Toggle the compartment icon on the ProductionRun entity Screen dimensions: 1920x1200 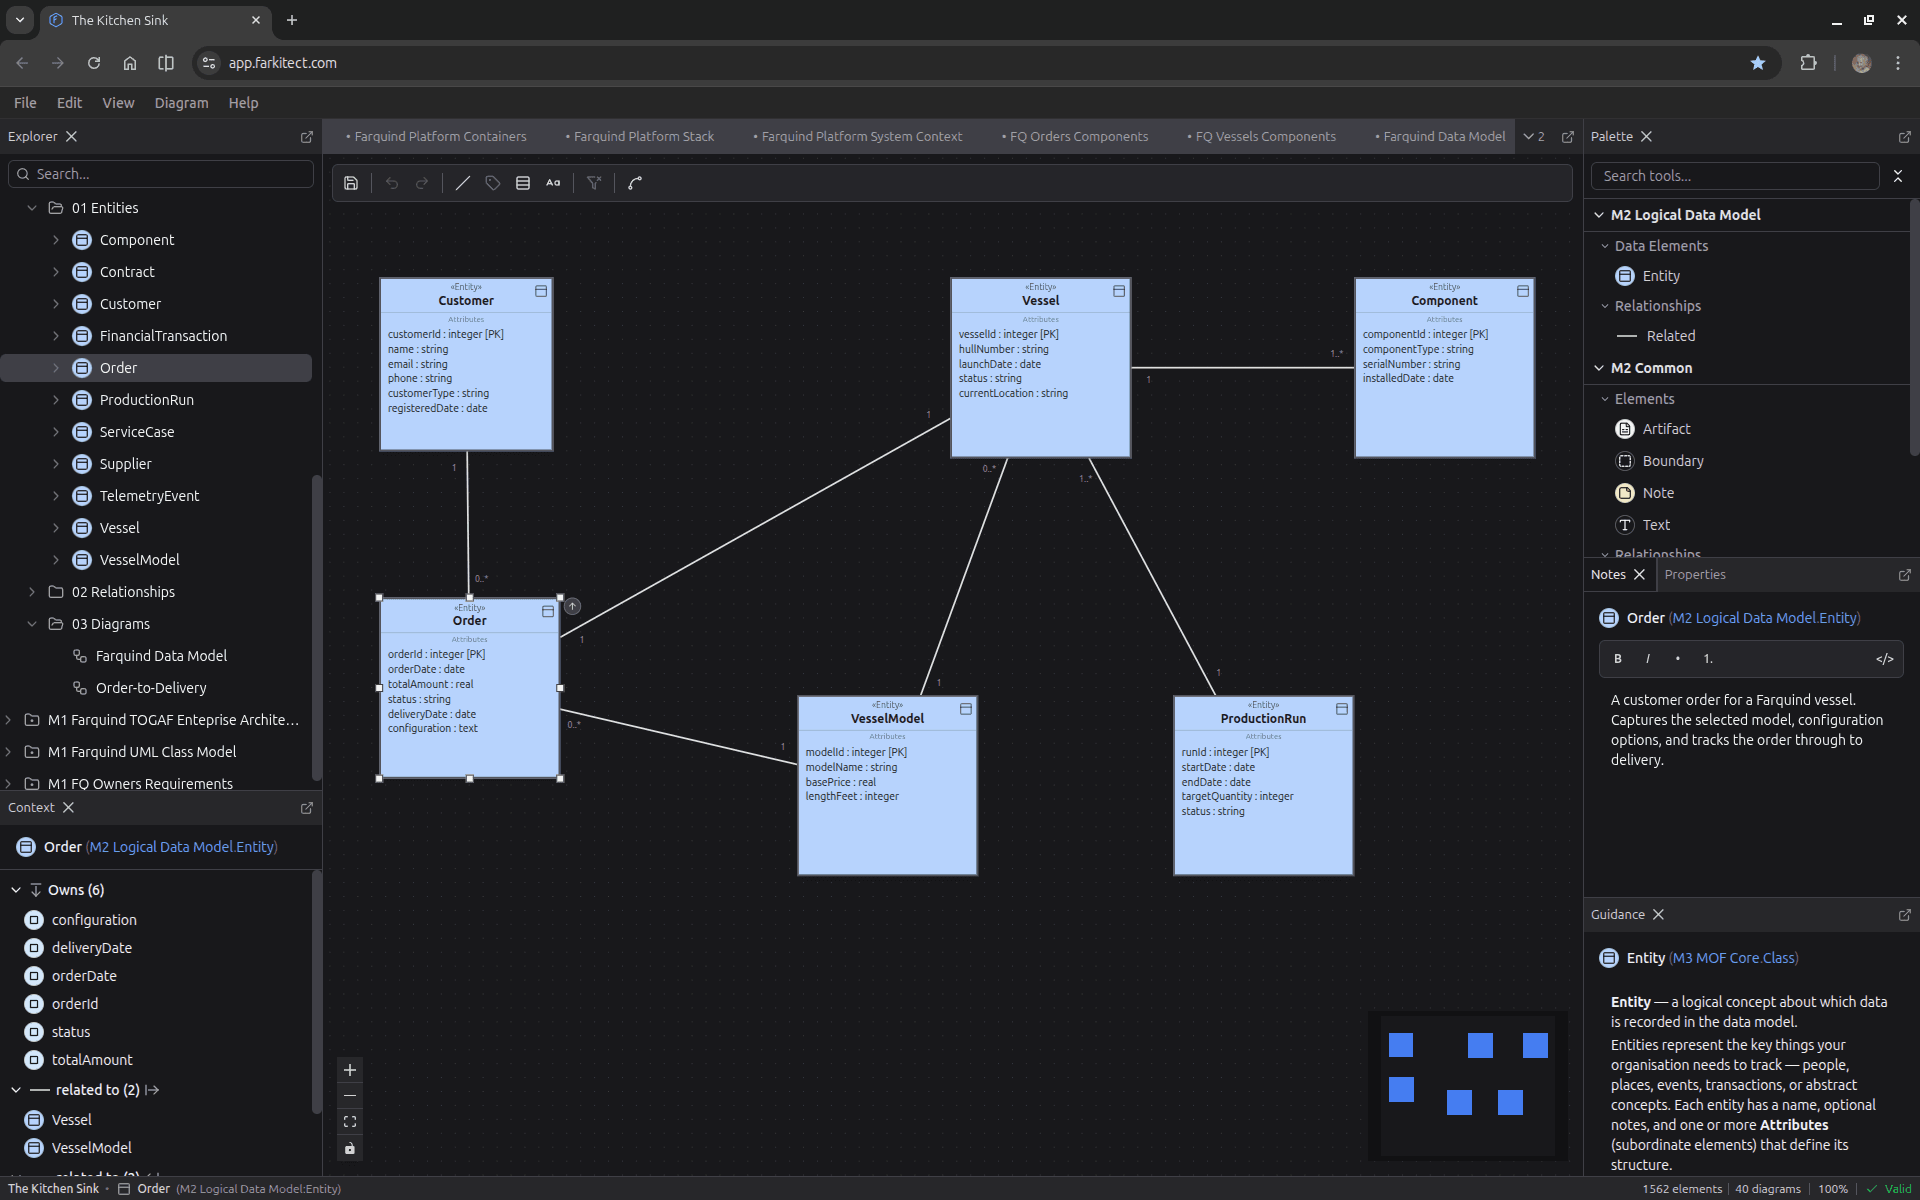(1342, 709)
